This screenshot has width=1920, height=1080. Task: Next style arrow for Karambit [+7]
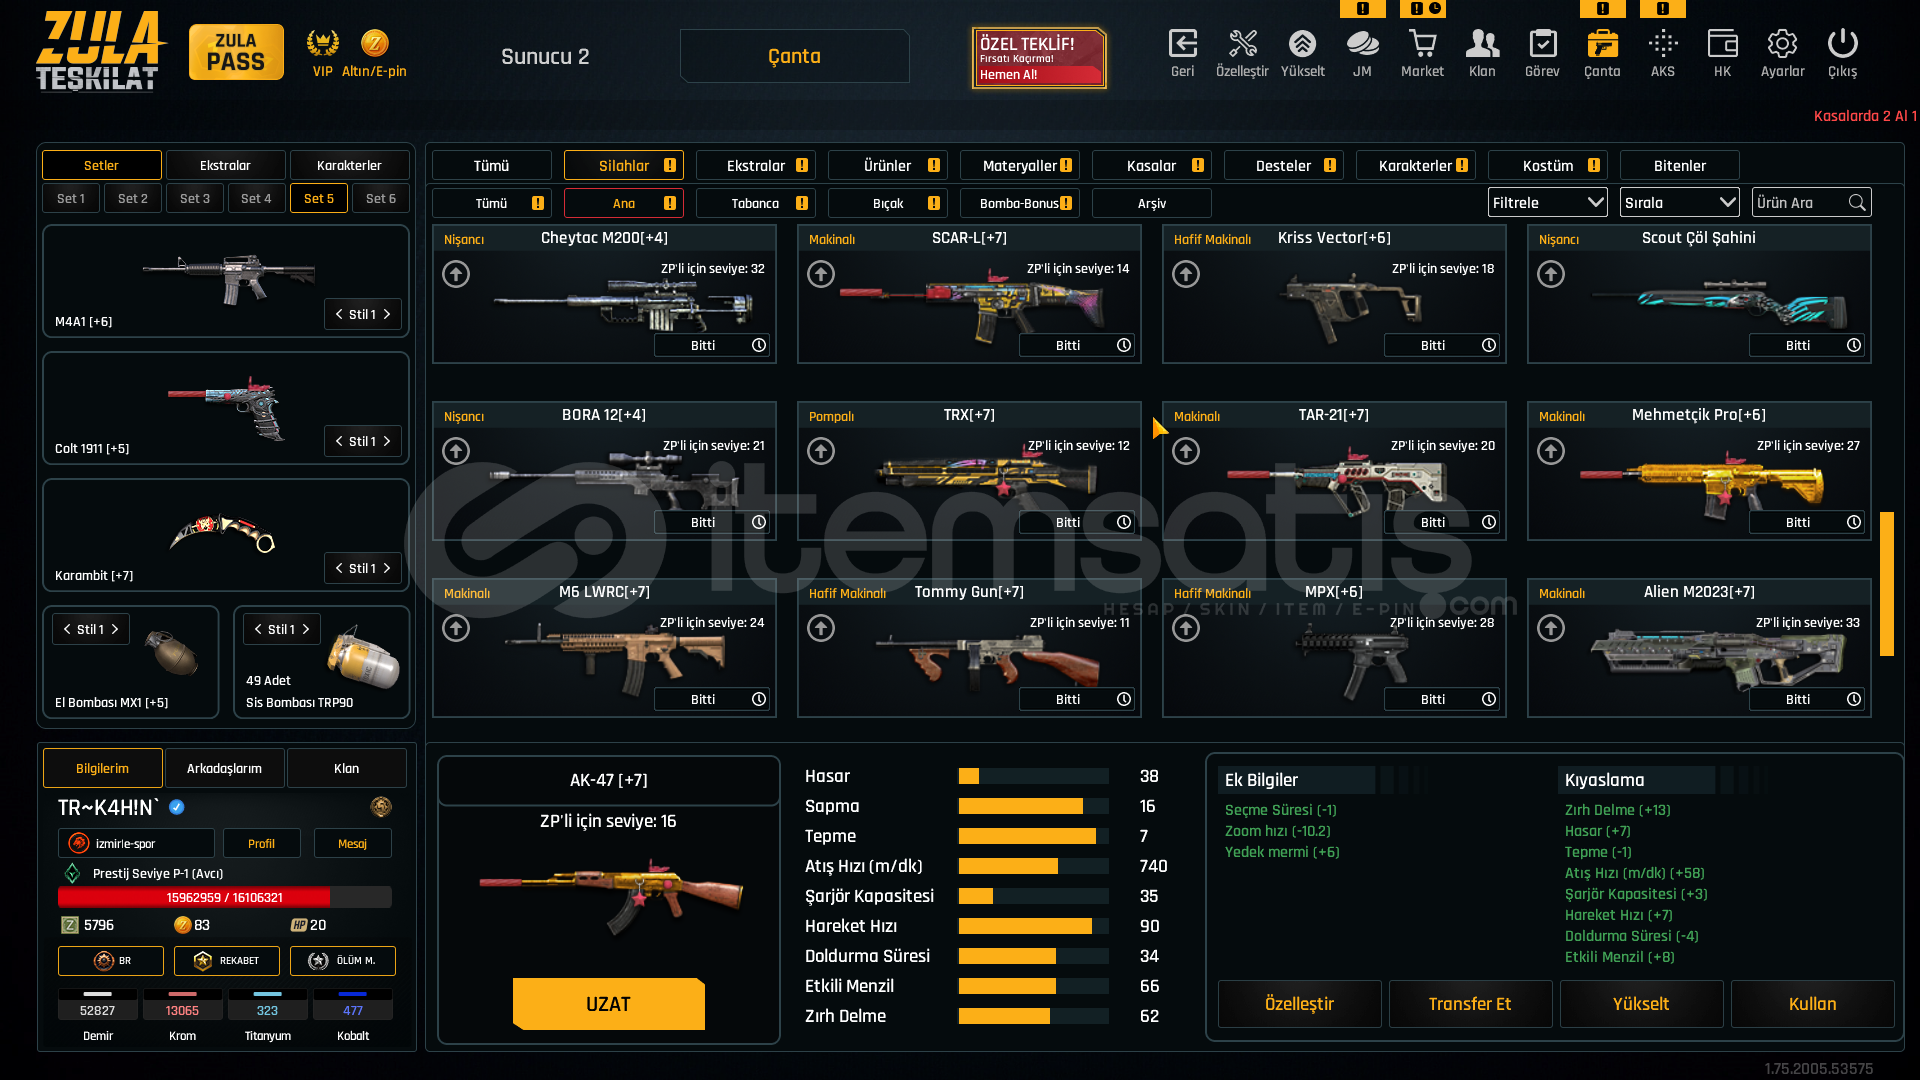(x=388, y=568)
